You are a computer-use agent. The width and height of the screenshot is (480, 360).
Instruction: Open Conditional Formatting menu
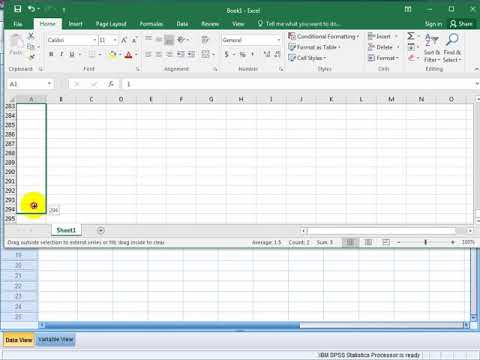click(323, 36)
